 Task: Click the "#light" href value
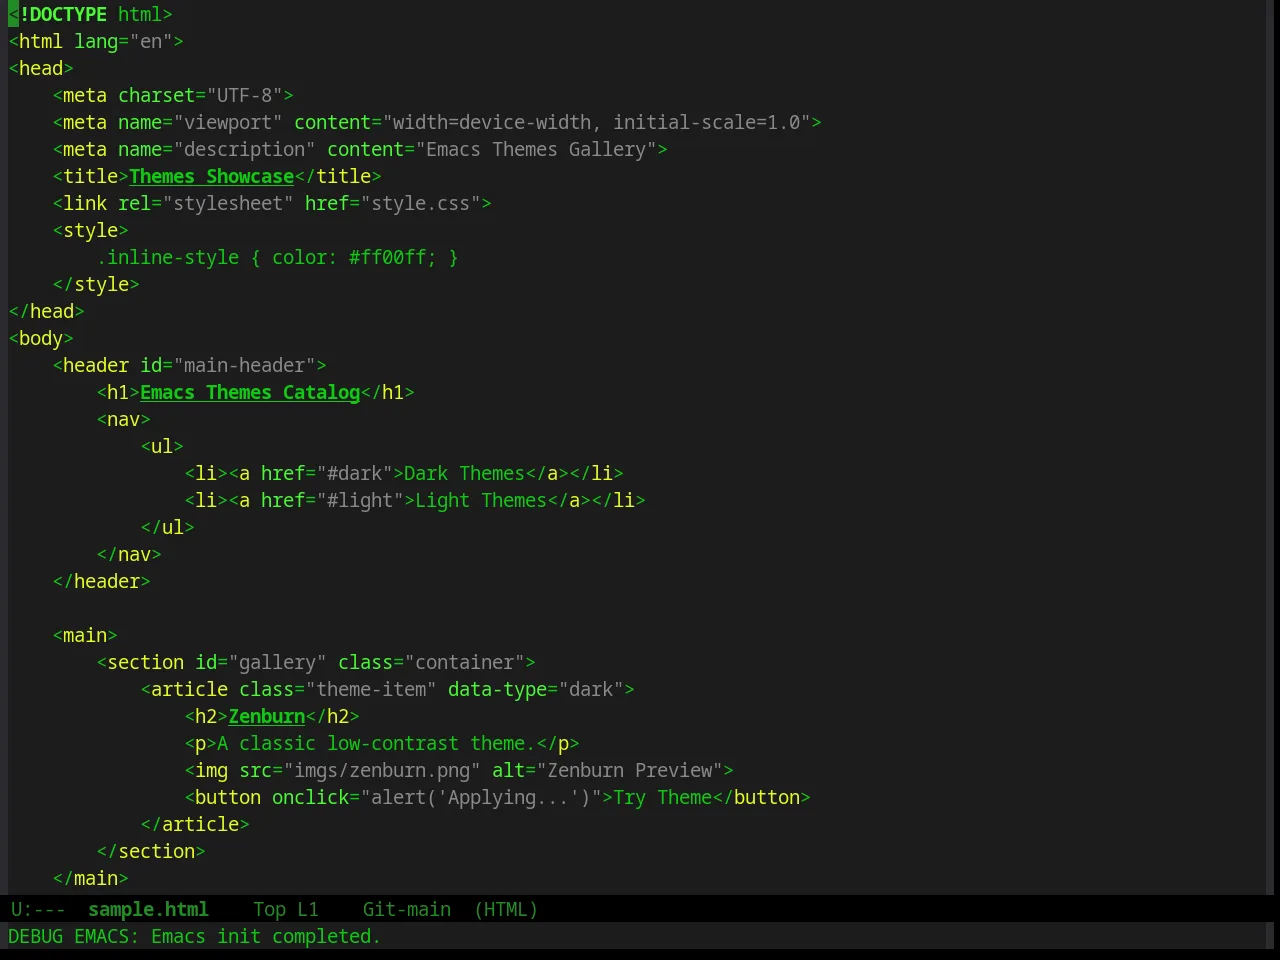pos(360,500)
